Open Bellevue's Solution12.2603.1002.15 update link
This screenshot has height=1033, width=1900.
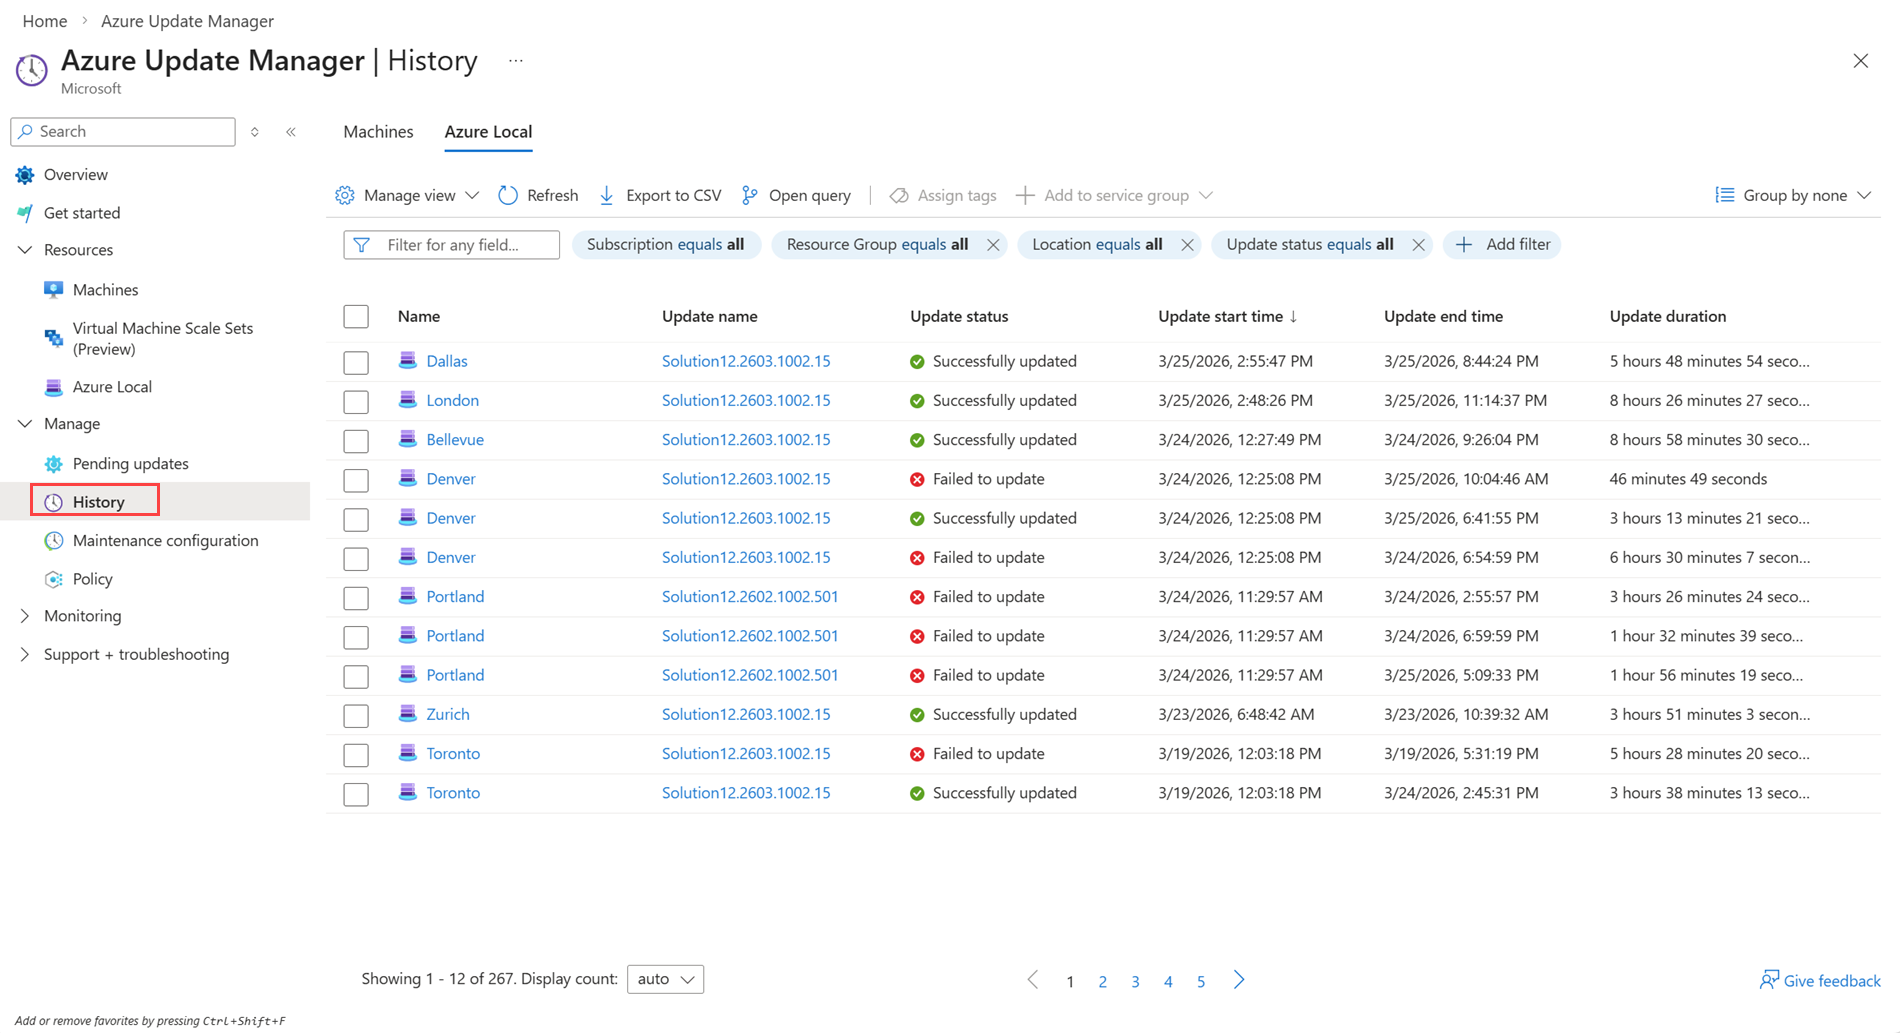746,439
